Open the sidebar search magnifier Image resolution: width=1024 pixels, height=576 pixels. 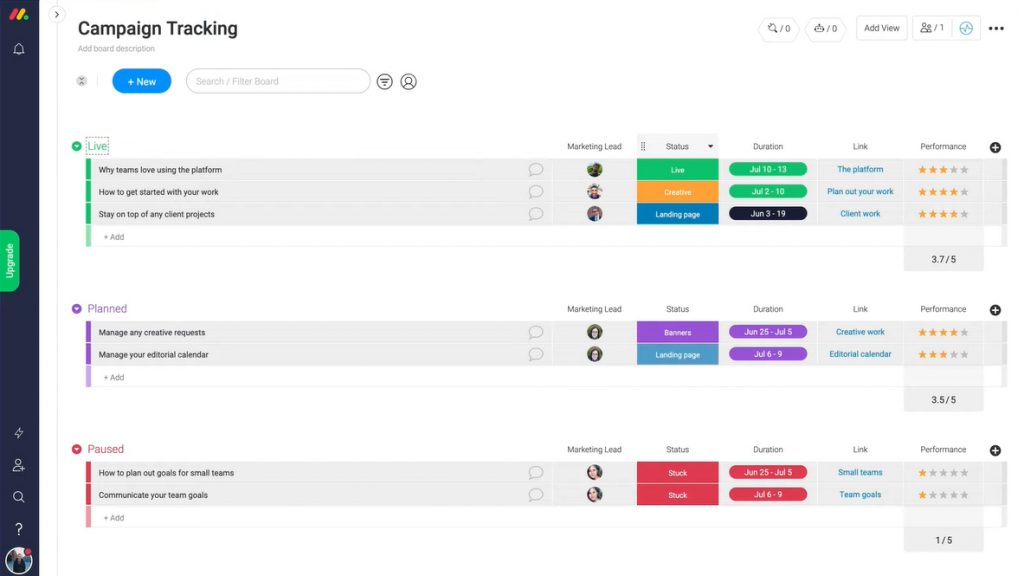[18, 497]
